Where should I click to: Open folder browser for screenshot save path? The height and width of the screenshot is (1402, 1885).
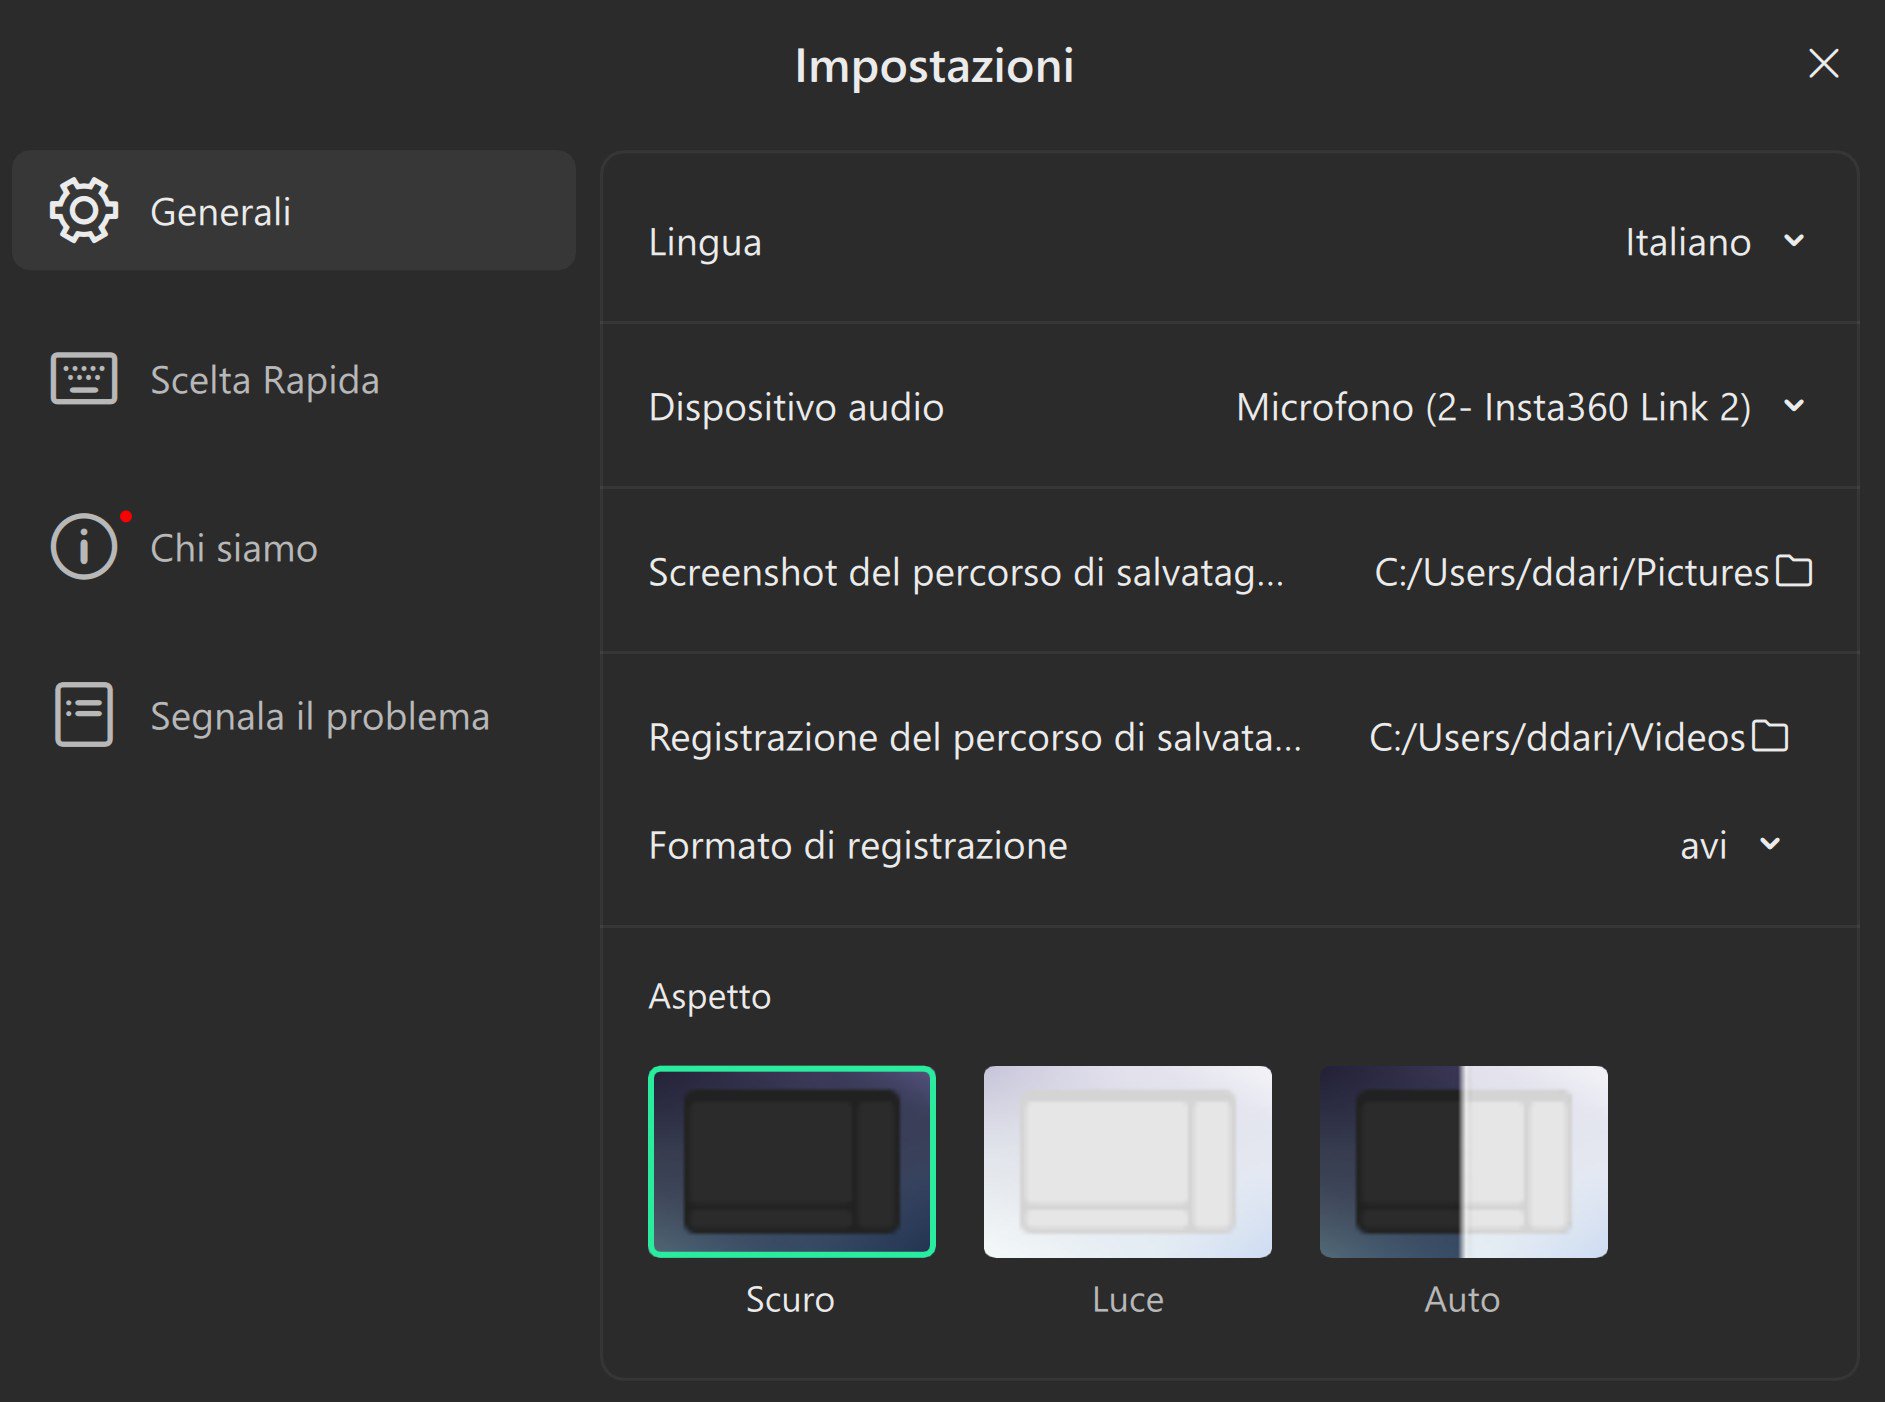[x=1794, y=571]
